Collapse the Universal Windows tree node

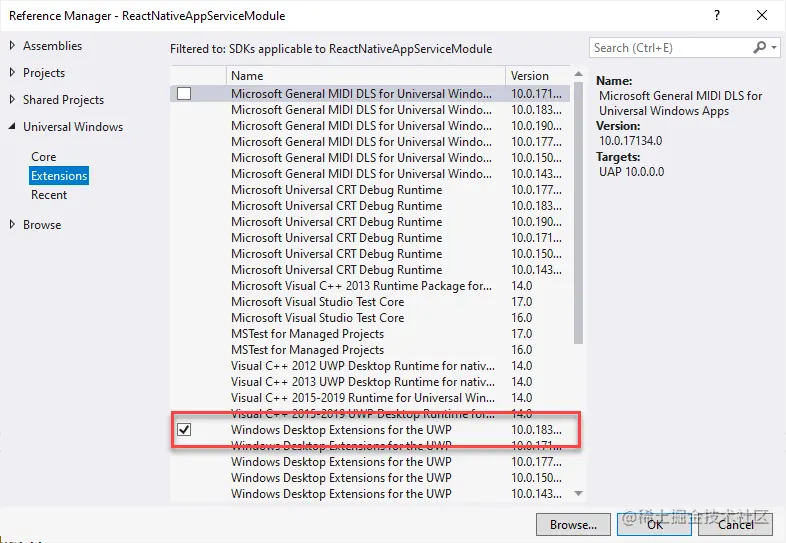pyautogui.click(x=13, y=127)
